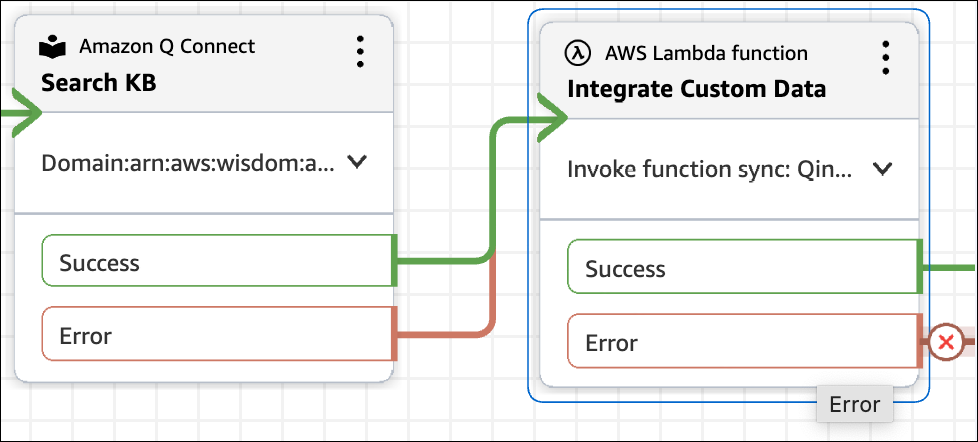The height and width of the screenshot is (442, 978).
Task: Remove the Integrate Custom Data error connection
Action: tap(946, 342)
